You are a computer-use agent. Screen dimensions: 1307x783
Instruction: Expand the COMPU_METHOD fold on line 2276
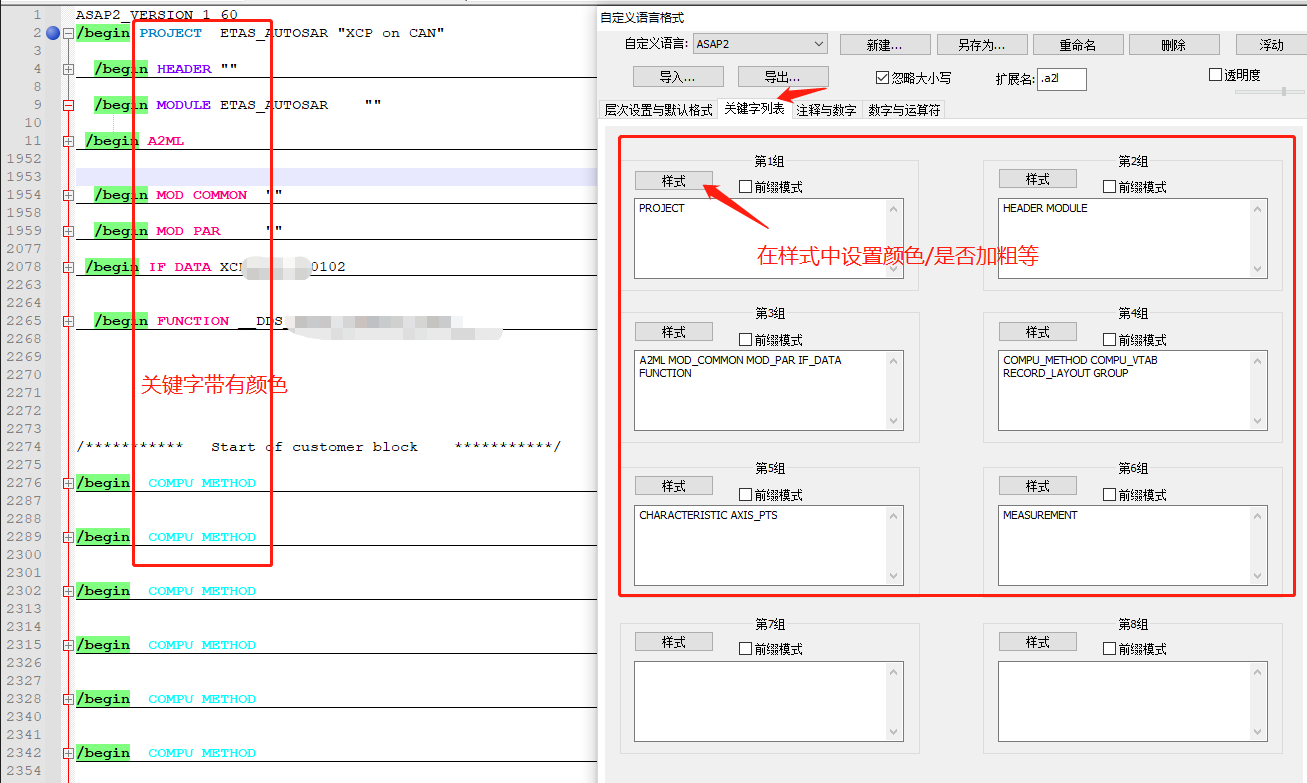[68, 483]
